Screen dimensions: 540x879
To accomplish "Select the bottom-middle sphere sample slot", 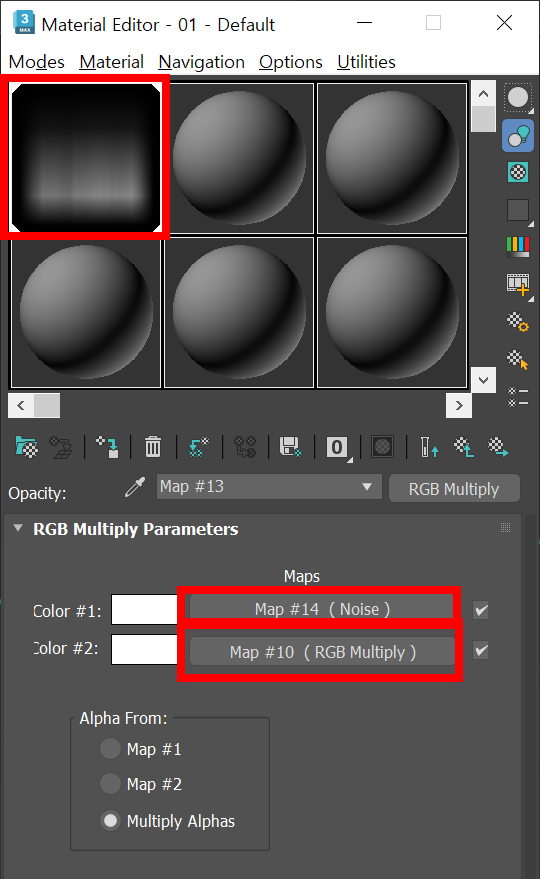I will (239, 312).
